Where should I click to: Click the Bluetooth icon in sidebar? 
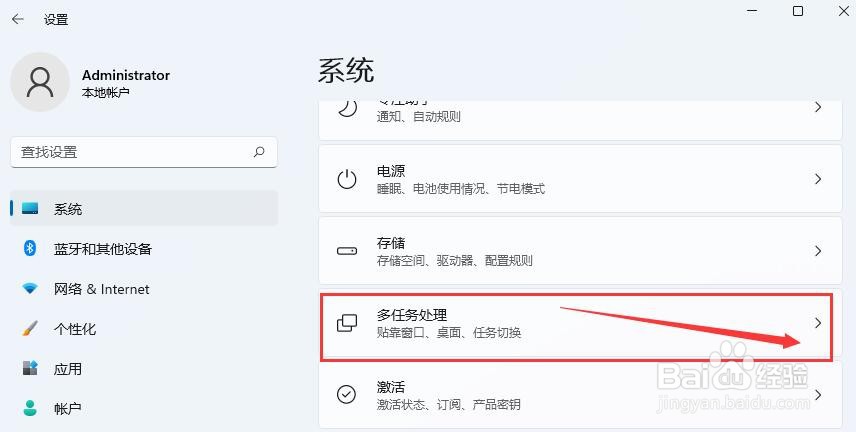(30, 248)
